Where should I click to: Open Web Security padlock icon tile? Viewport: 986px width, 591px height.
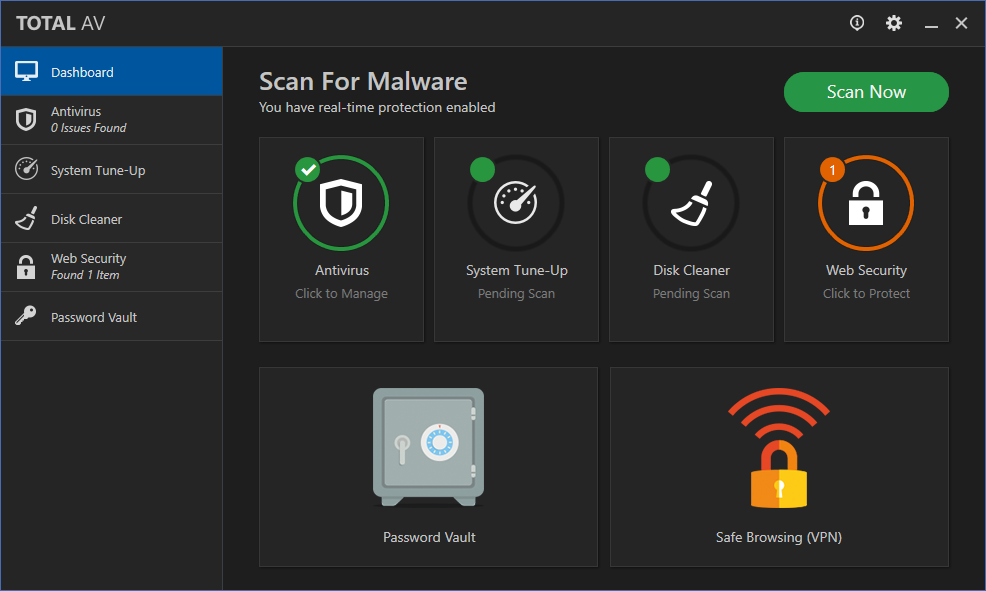[x=866, y=202]
